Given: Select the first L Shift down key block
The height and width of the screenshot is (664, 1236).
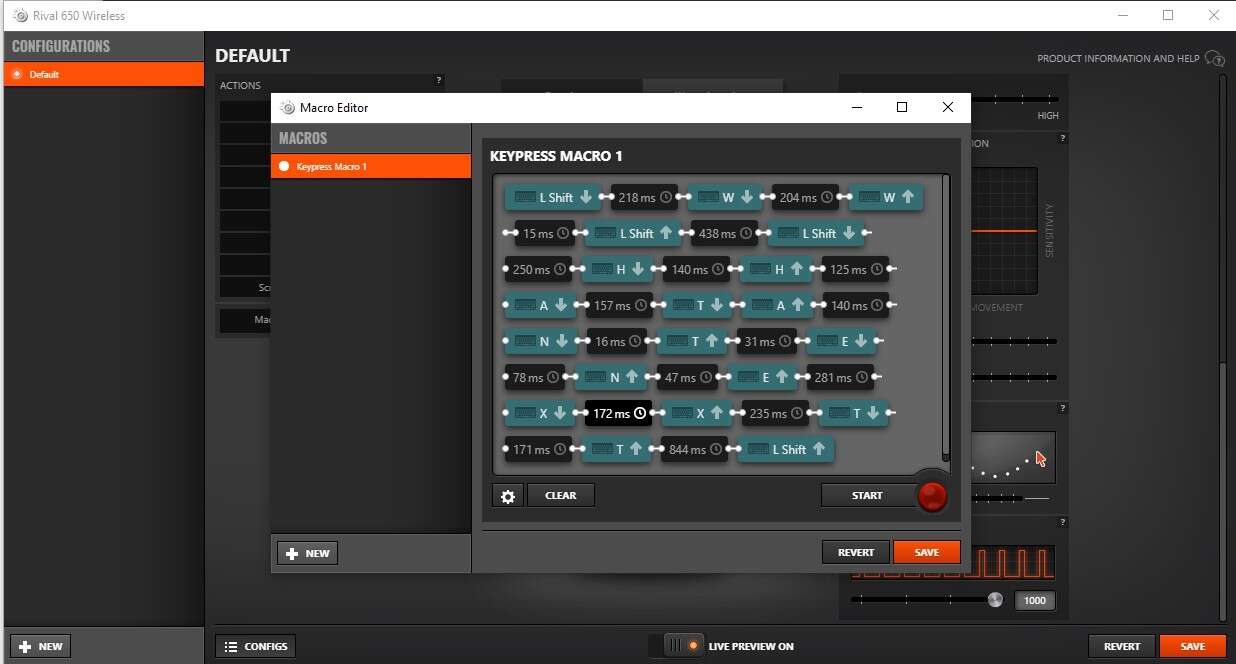Looking at the screenshot, I should tap(553, 198).
